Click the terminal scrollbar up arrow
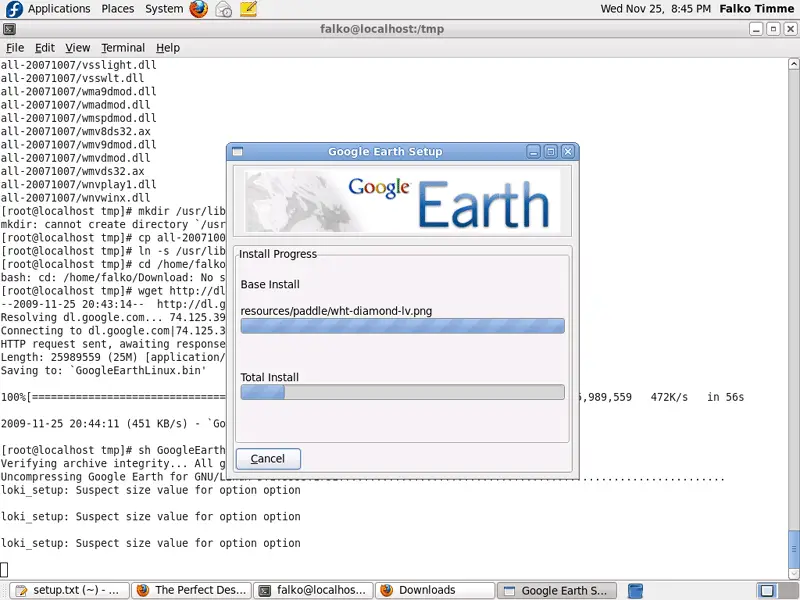Viewport: 800px width, 600px height. click(794, 64)
